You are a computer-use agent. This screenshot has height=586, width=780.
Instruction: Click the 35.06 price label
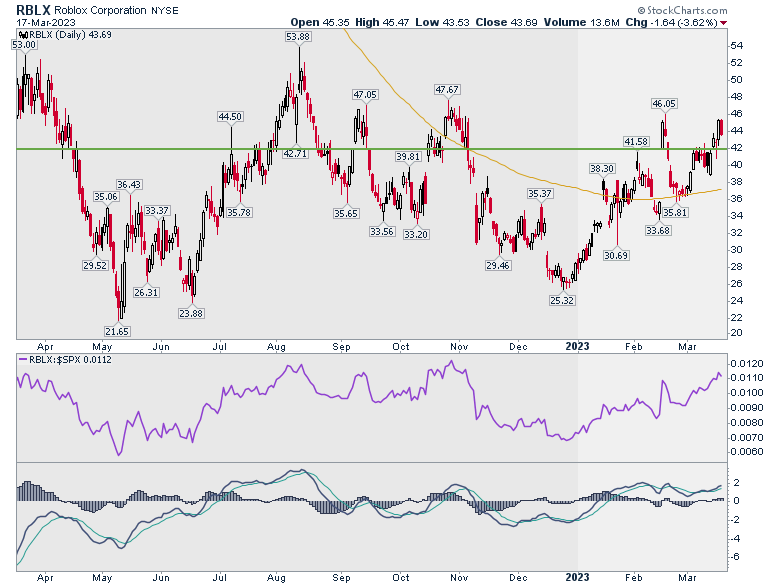coord(105,196)
